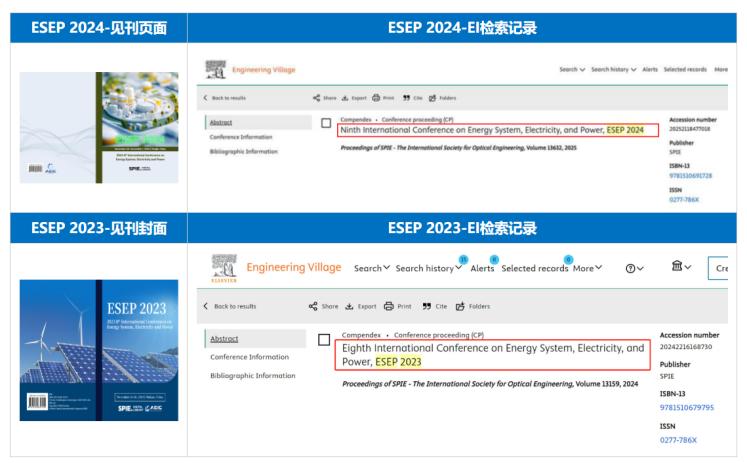The height and width of the screenshot is (463, 747).
Task: Select the Abstract tab in ESEP 2023 record
Action: (224, 338)
